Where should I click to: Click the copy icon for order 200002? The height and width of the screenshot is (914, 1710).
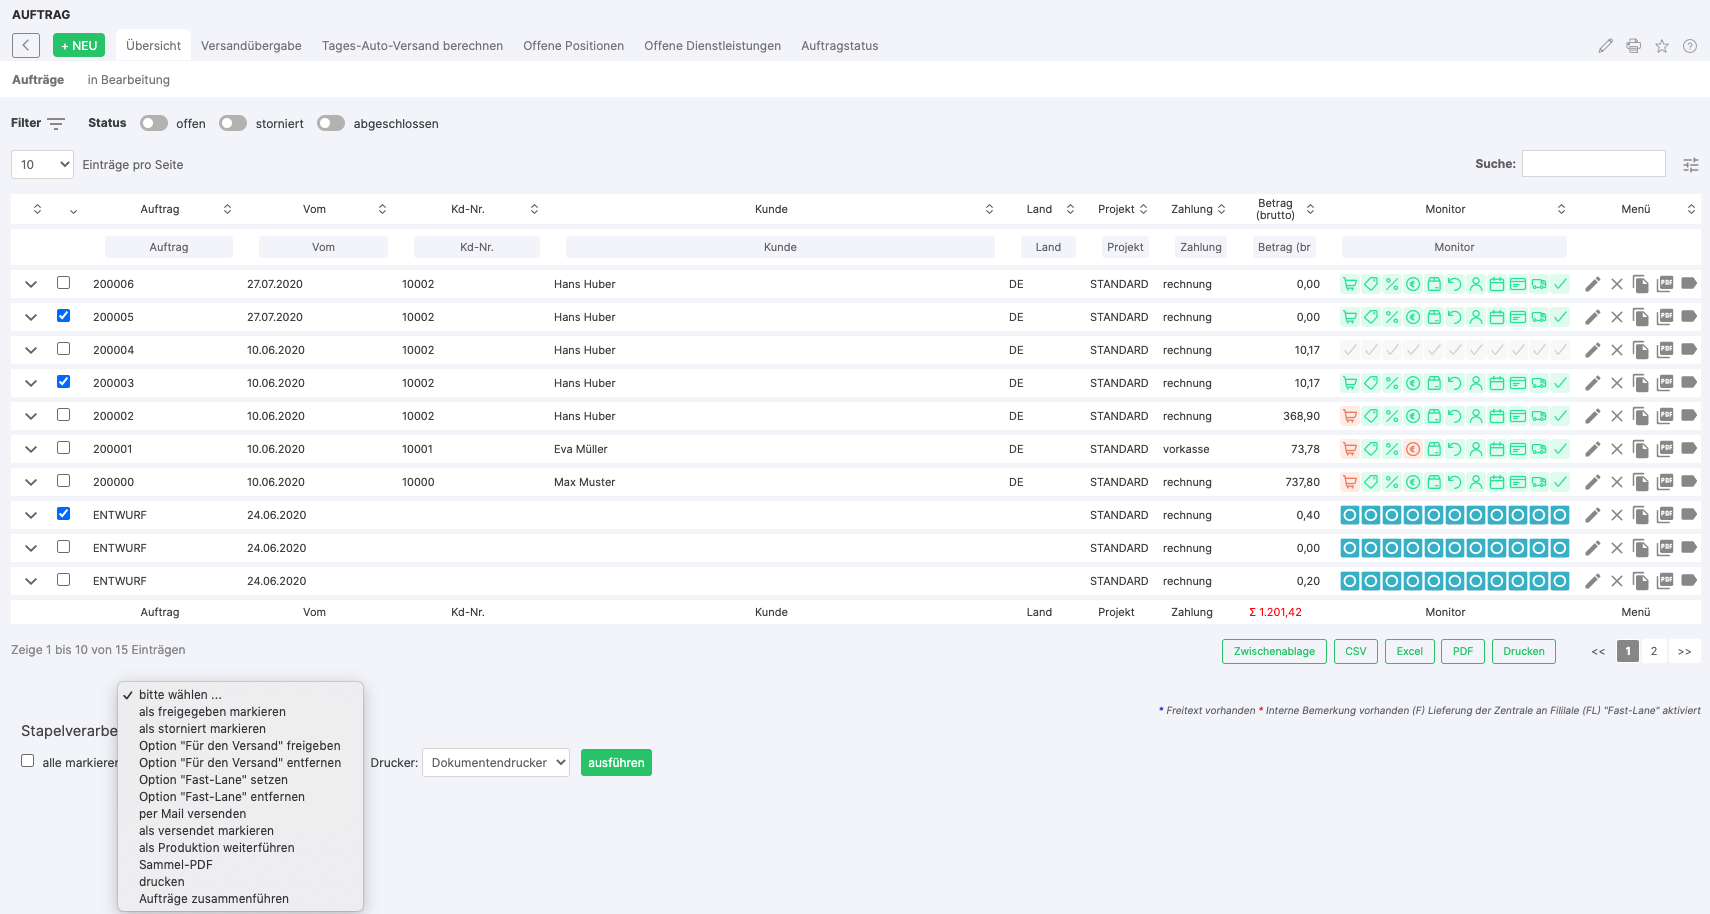tap(1640, 416)
